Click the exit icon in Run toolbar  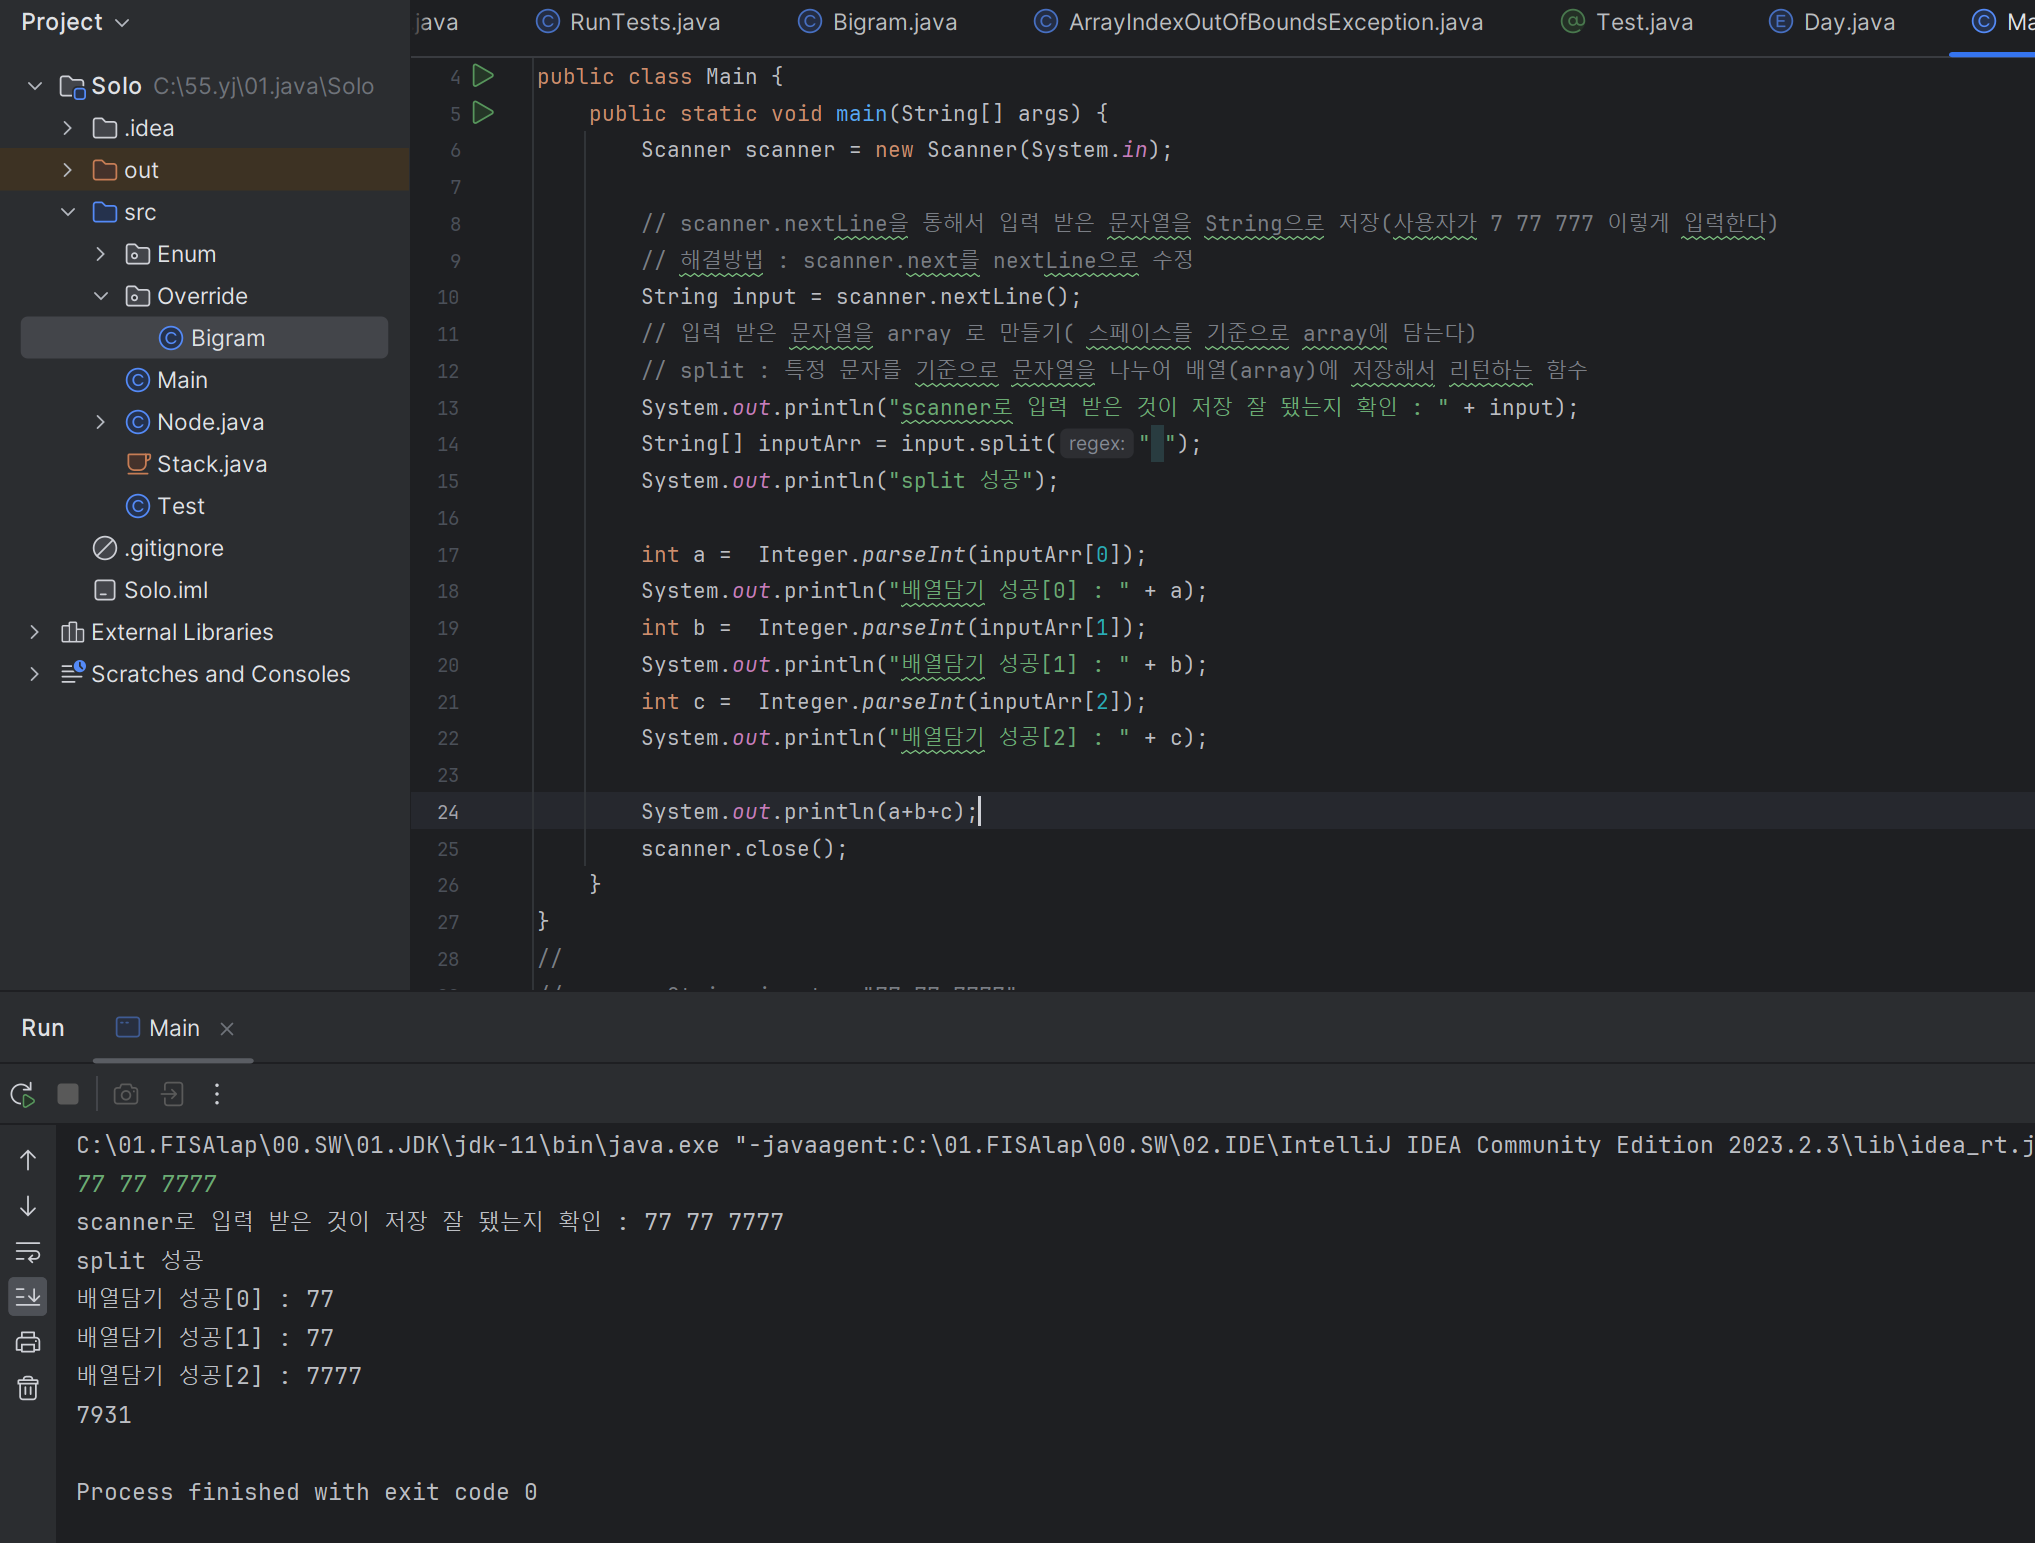pyautogui.click(x=172, y=1094)
